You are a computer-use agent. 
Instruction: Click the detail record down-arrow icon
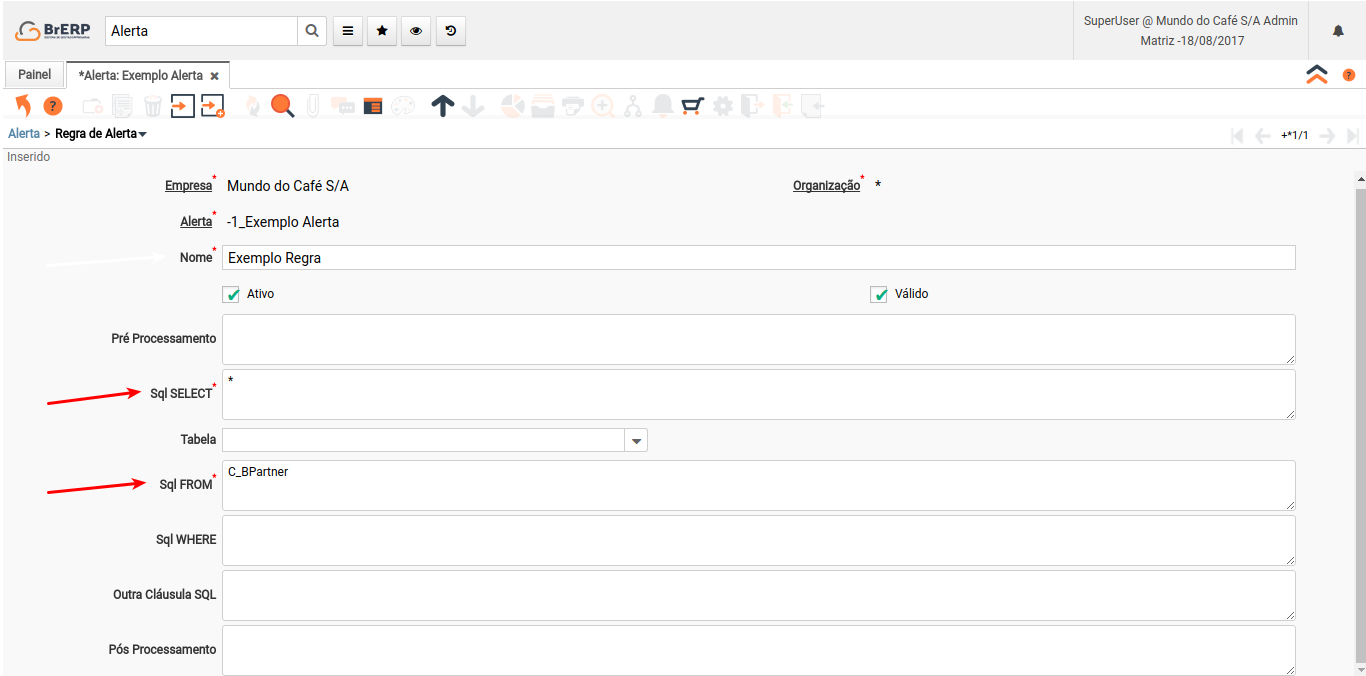click(x=473, y=105)
